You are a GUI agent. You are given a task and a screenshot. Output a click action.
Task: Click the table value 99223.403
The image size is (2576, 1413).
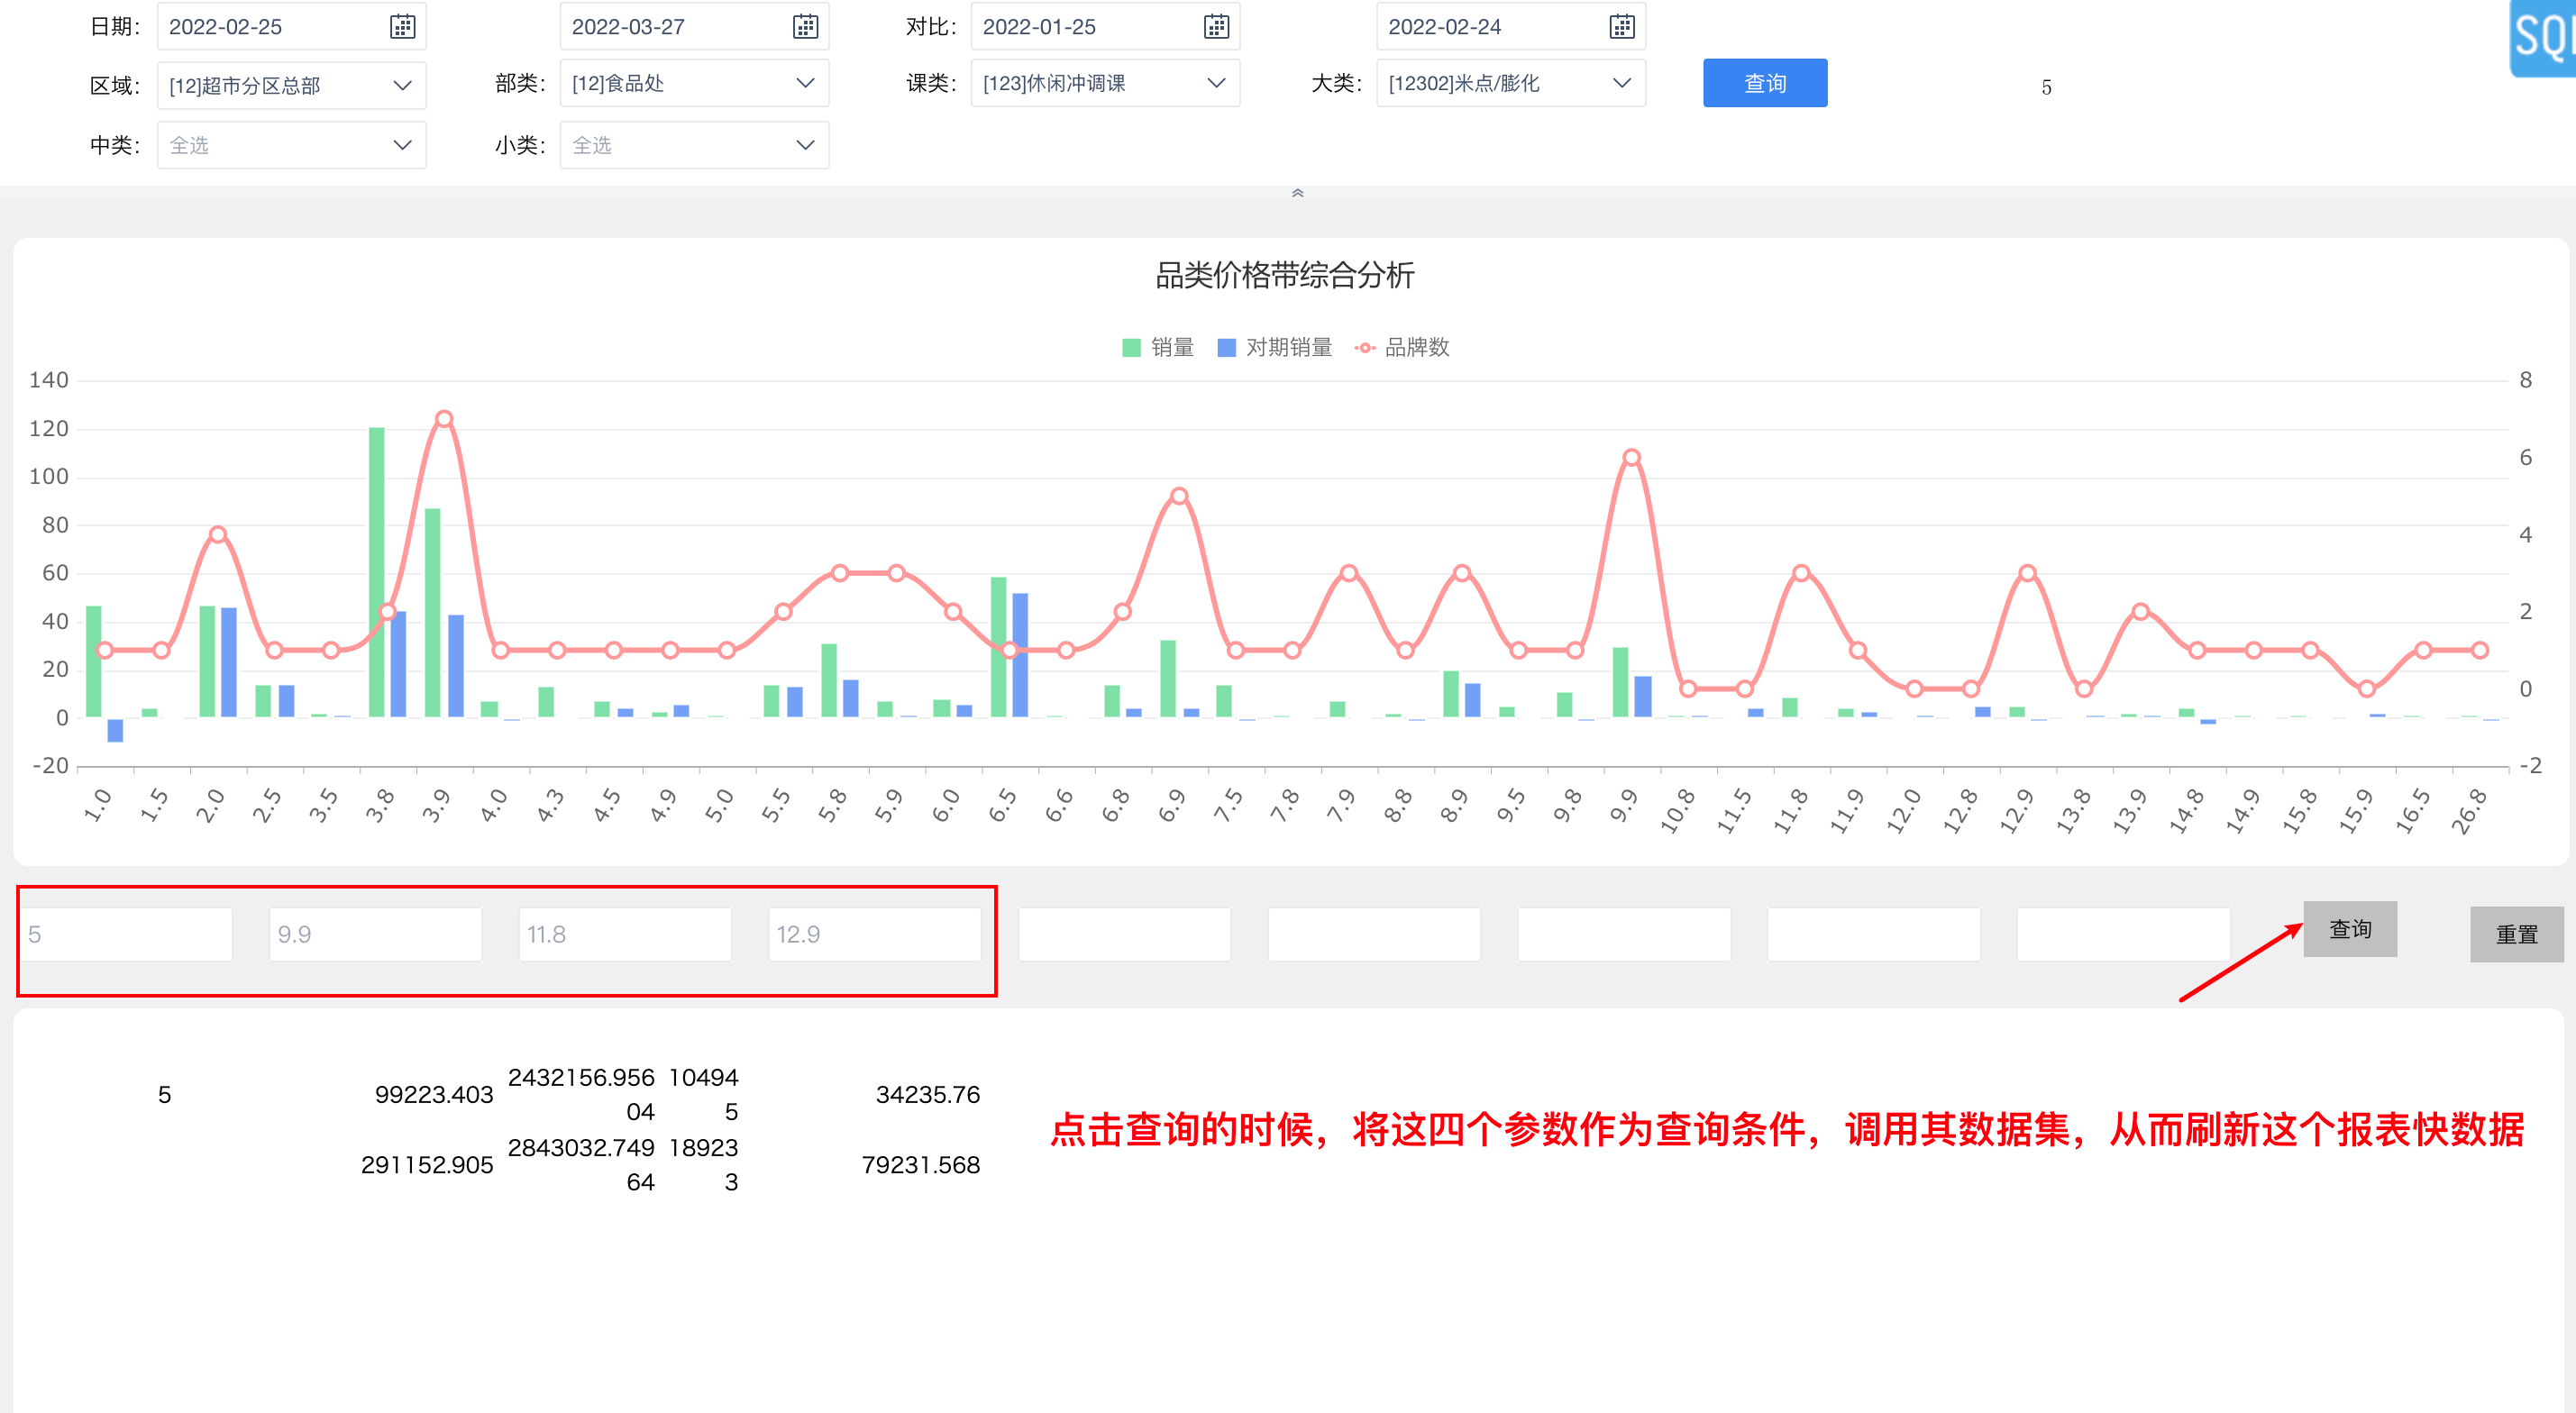pos(434,1095)
